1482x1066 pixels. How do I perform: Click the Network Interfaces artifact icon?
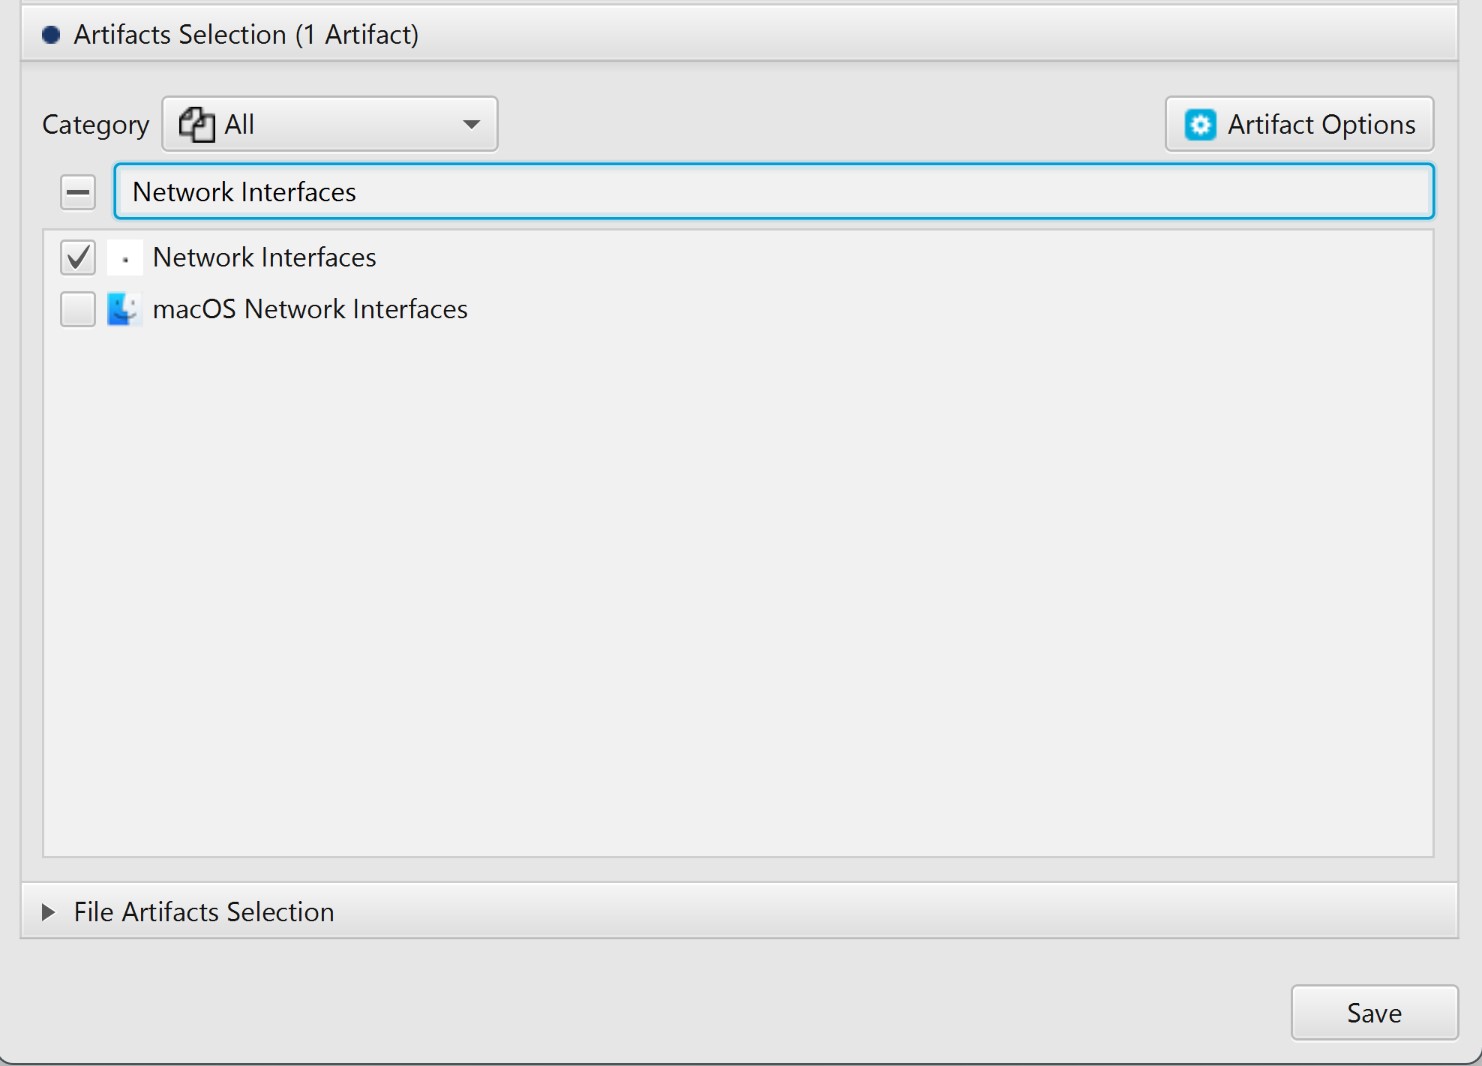124,257
